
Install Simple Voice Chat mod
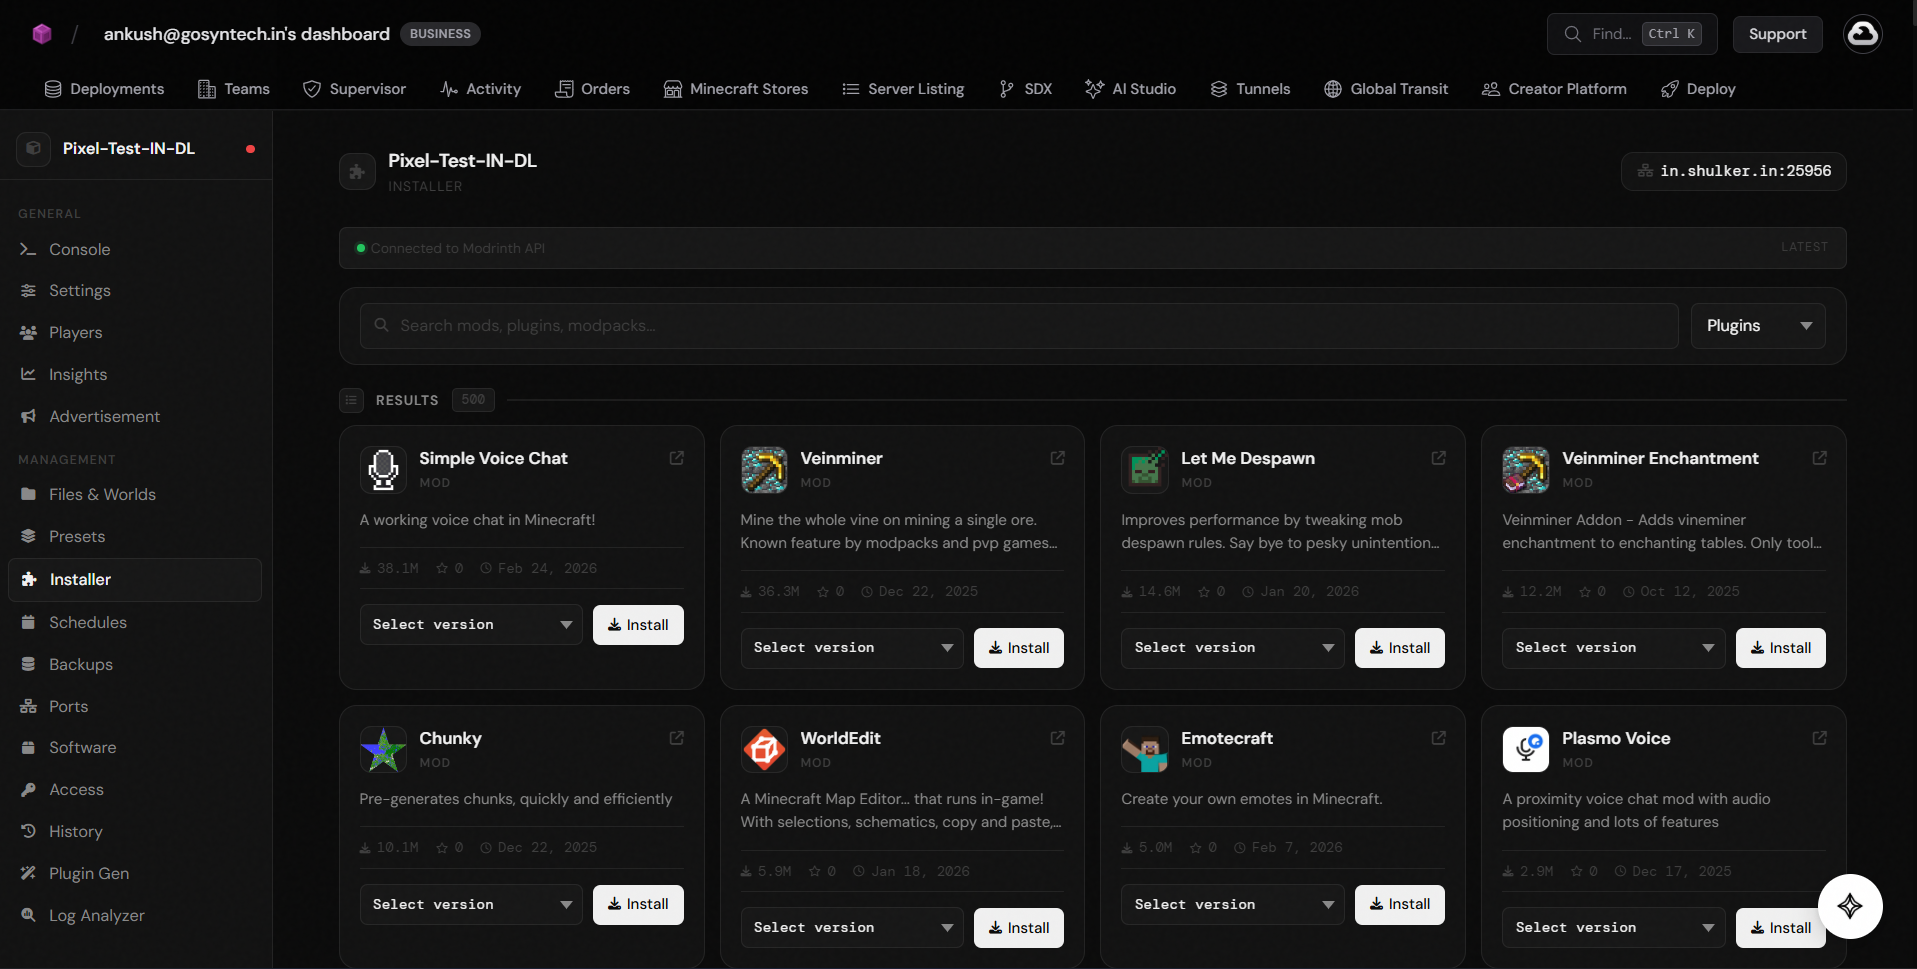pos(638,625)
